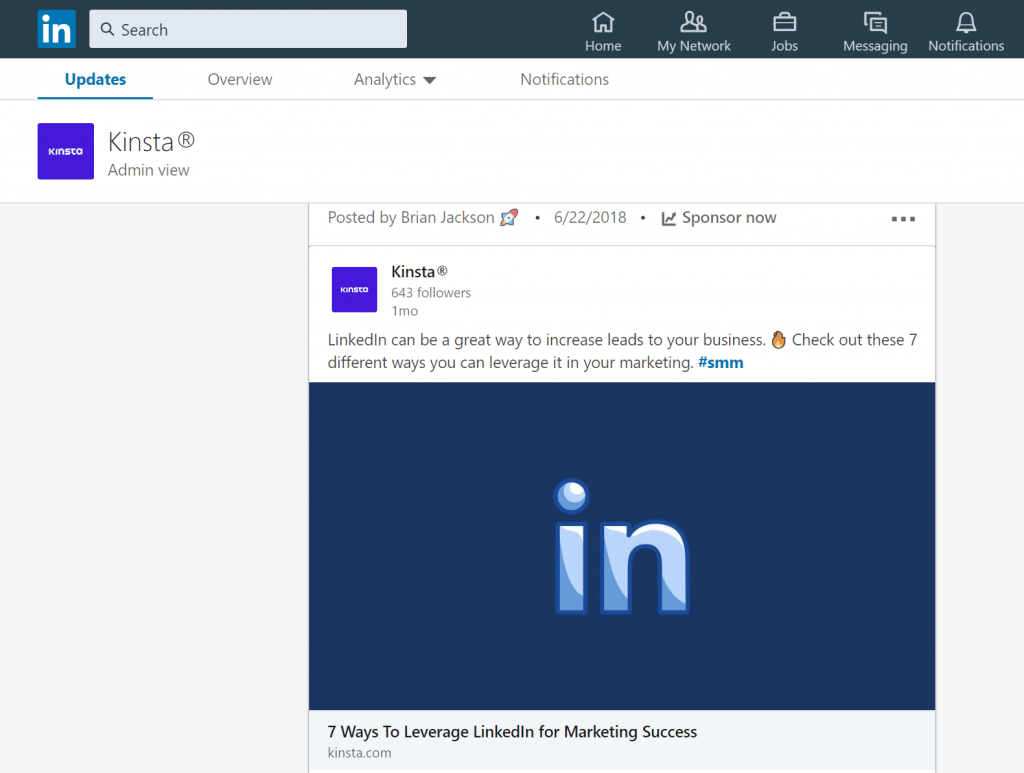Open the 7 Ways To Leverage LinkedIn article
This screenshot has width=1024, height=773.
[512, 731]
